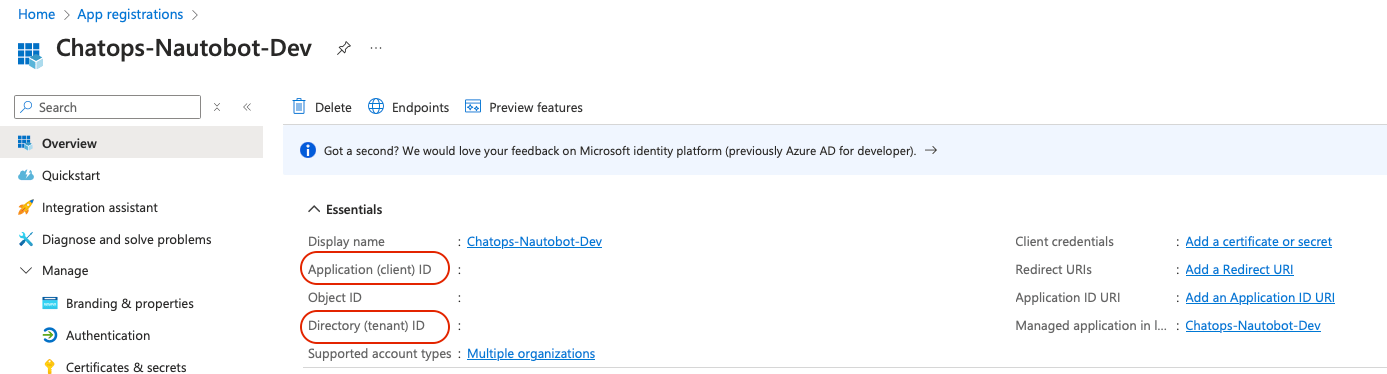Click the Endpoints toolbar button
The image size is (1387, 374).
pos(409,107)
